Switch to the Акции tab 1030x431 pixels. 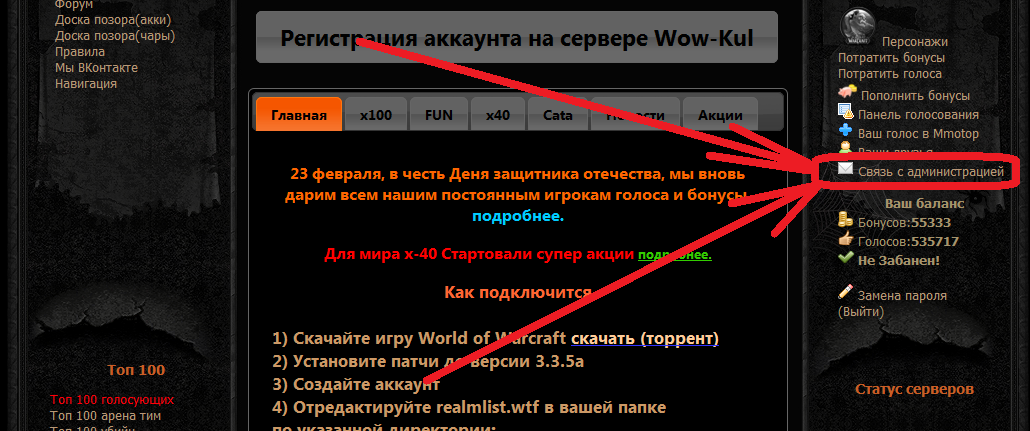721,114
